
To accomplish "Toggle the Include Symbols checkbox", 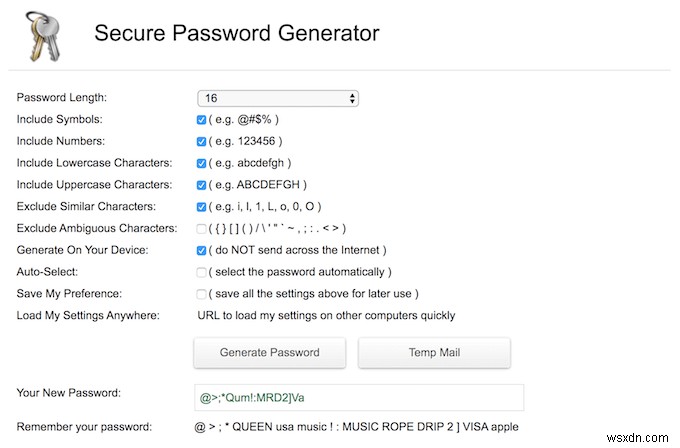I will click(x=202, y=119).
